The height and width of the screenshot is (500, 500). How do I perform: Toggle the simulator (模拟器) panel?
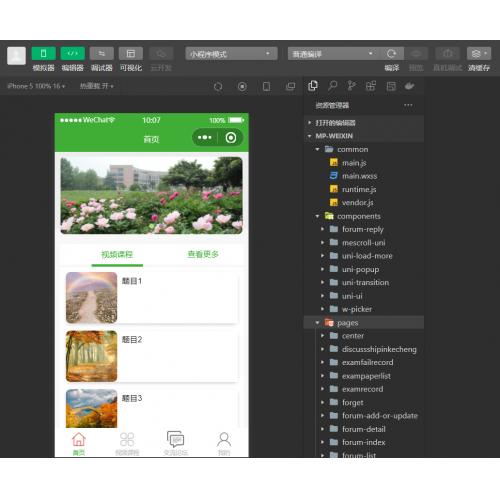(x=43, y=53)
